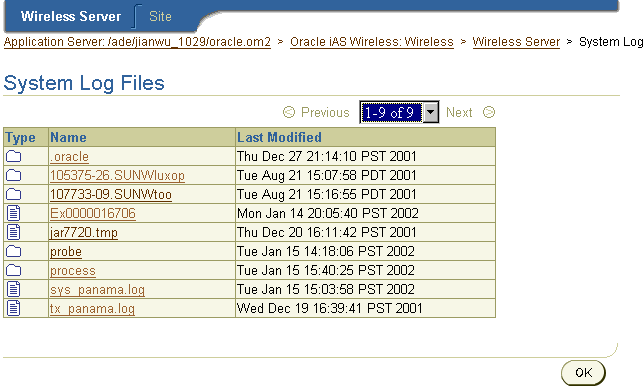Click the Next arrow circle icon
Screen dimensions: 643x388
(x=489, y=112)
